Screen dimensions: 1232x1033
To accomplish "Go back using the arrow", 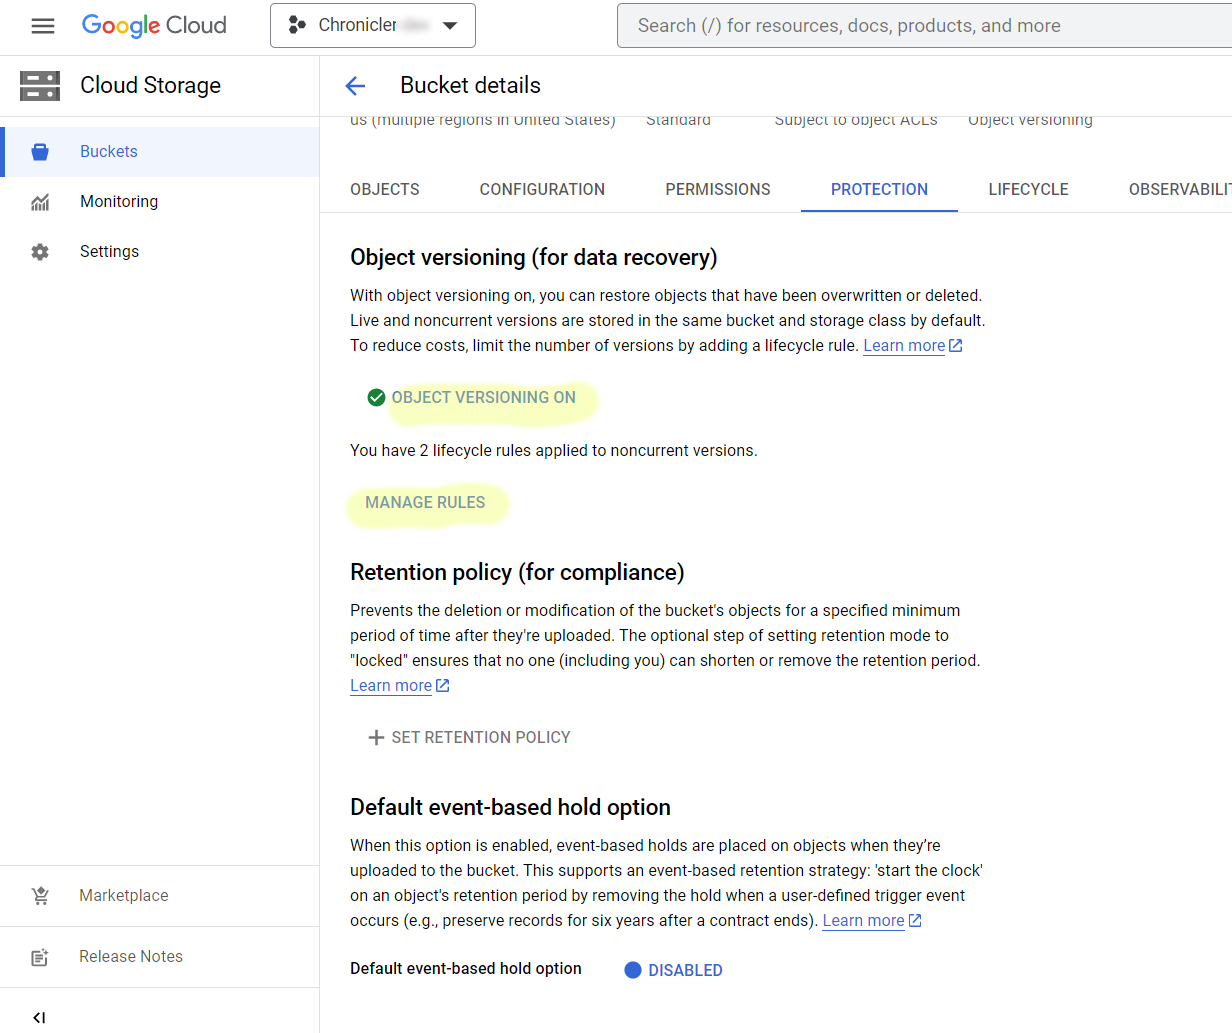I will tap(355, 86).
